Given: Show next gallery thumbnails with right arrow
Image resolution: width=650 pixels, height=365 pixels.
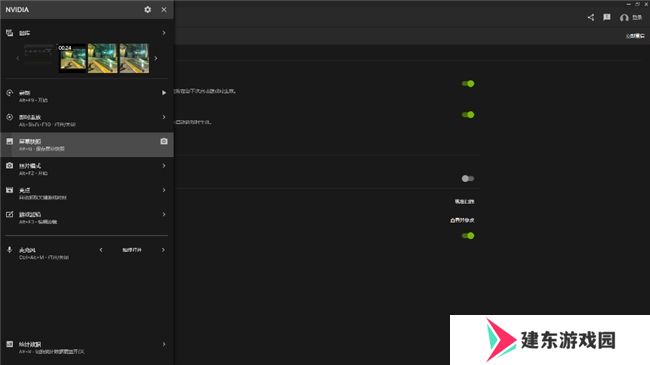Looking at the screenshot, I should pyautogui.click(x=156, y=58).
